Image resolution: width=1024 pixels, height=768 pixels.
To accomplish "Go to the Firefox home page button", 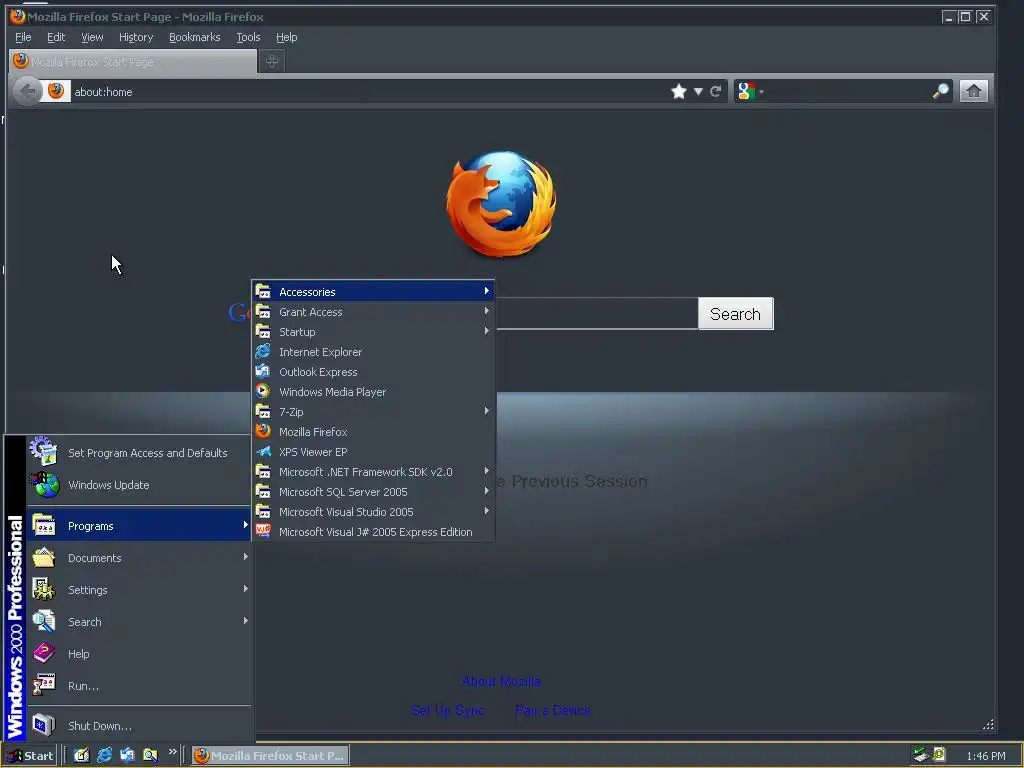I will [973, 91].
